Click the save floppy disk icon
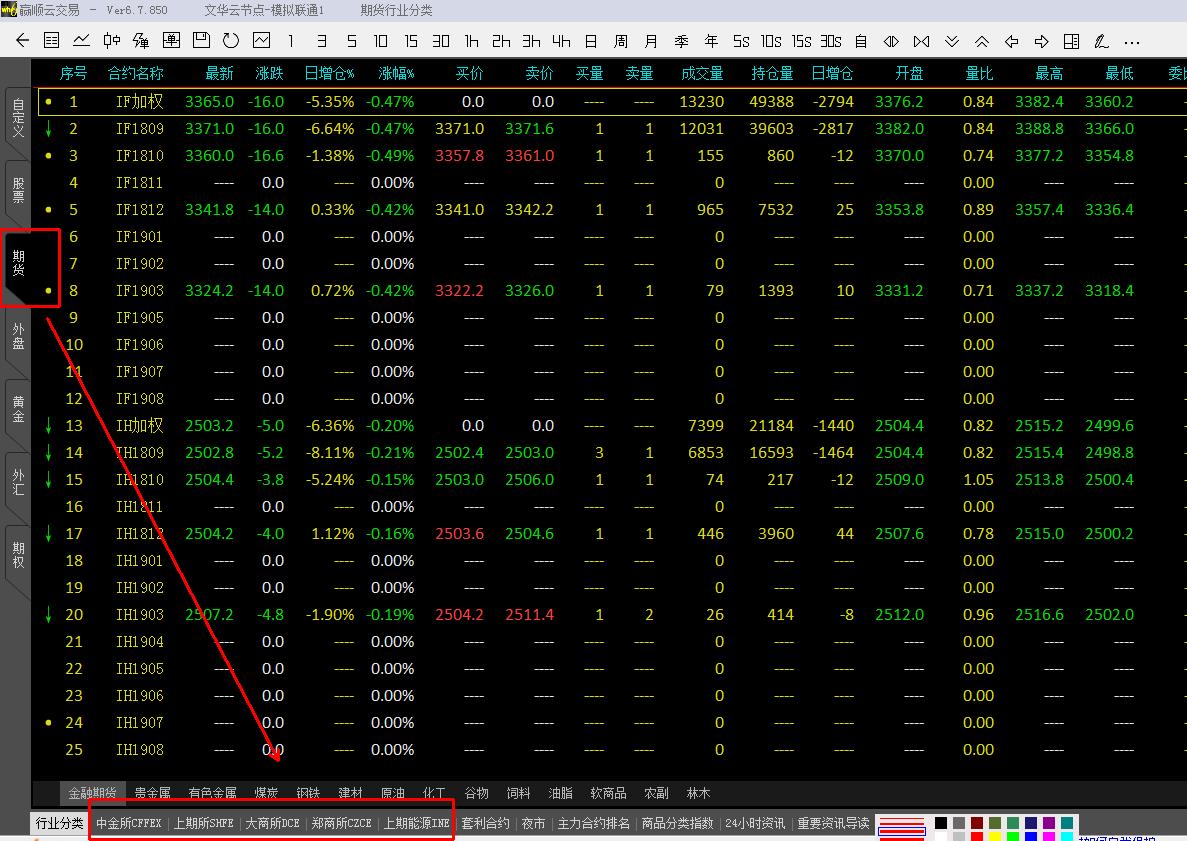Image resolution: width=1187 pixels, height=841 pixels. click(201, 41)
